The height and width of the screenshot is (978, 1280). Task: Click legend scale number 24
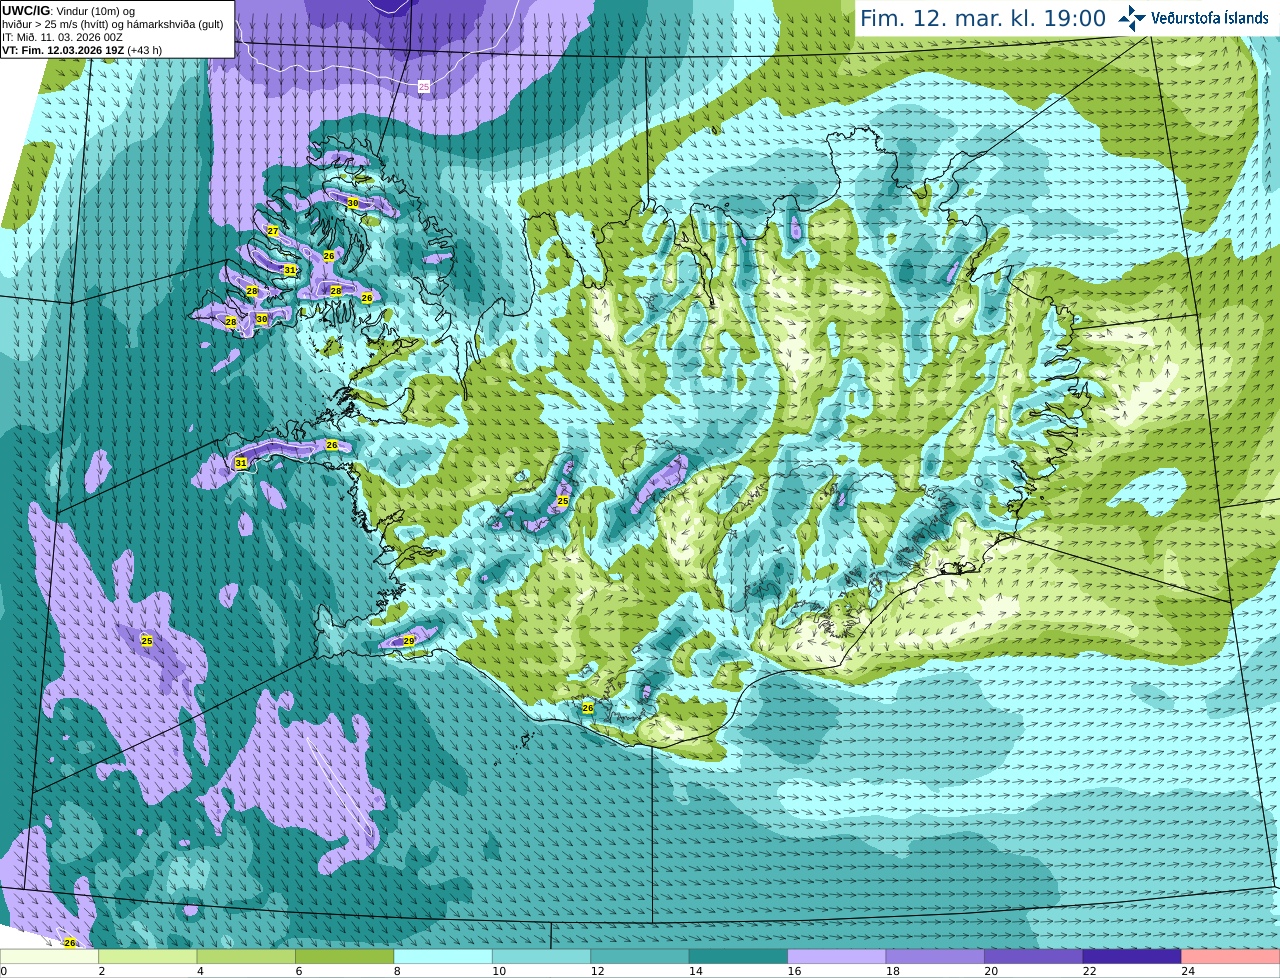coord(1188,971)
